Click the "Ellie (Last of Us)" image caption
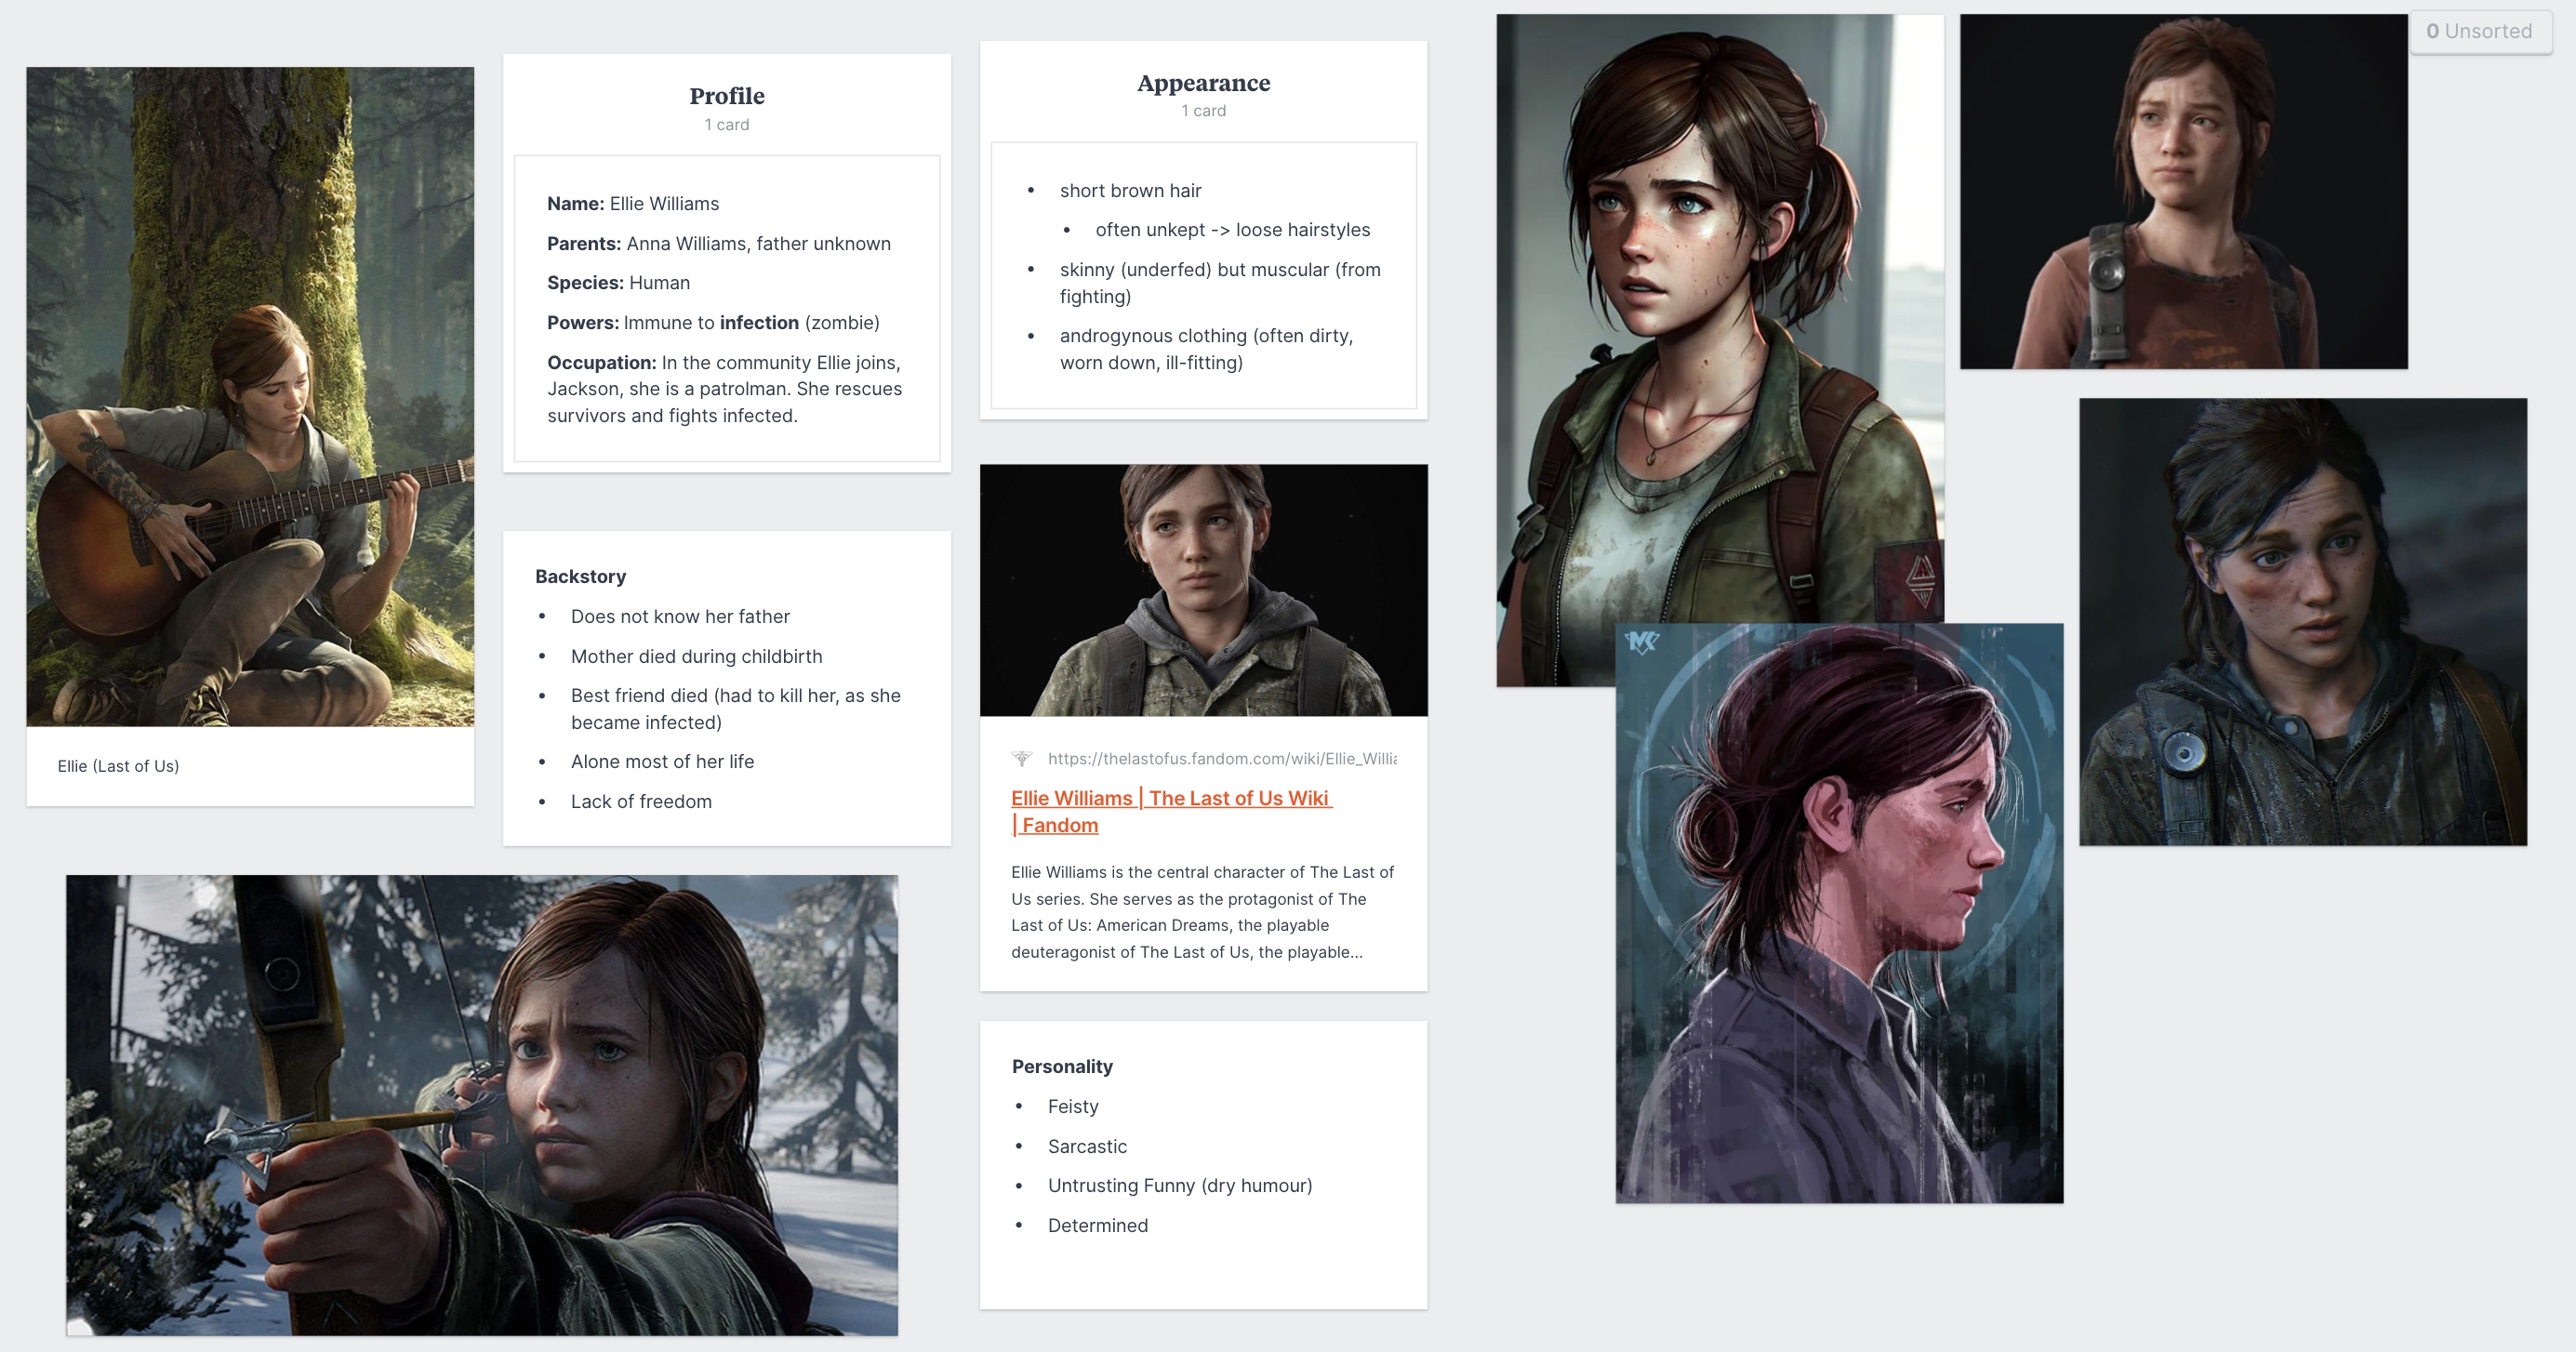This screenshot has width=2576, height=1352. (118, 766)
